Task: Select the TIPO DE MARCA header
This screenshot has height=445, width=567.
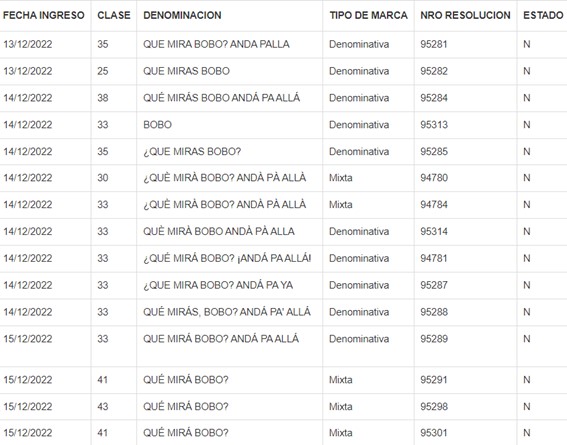Action: pos(368,15)
